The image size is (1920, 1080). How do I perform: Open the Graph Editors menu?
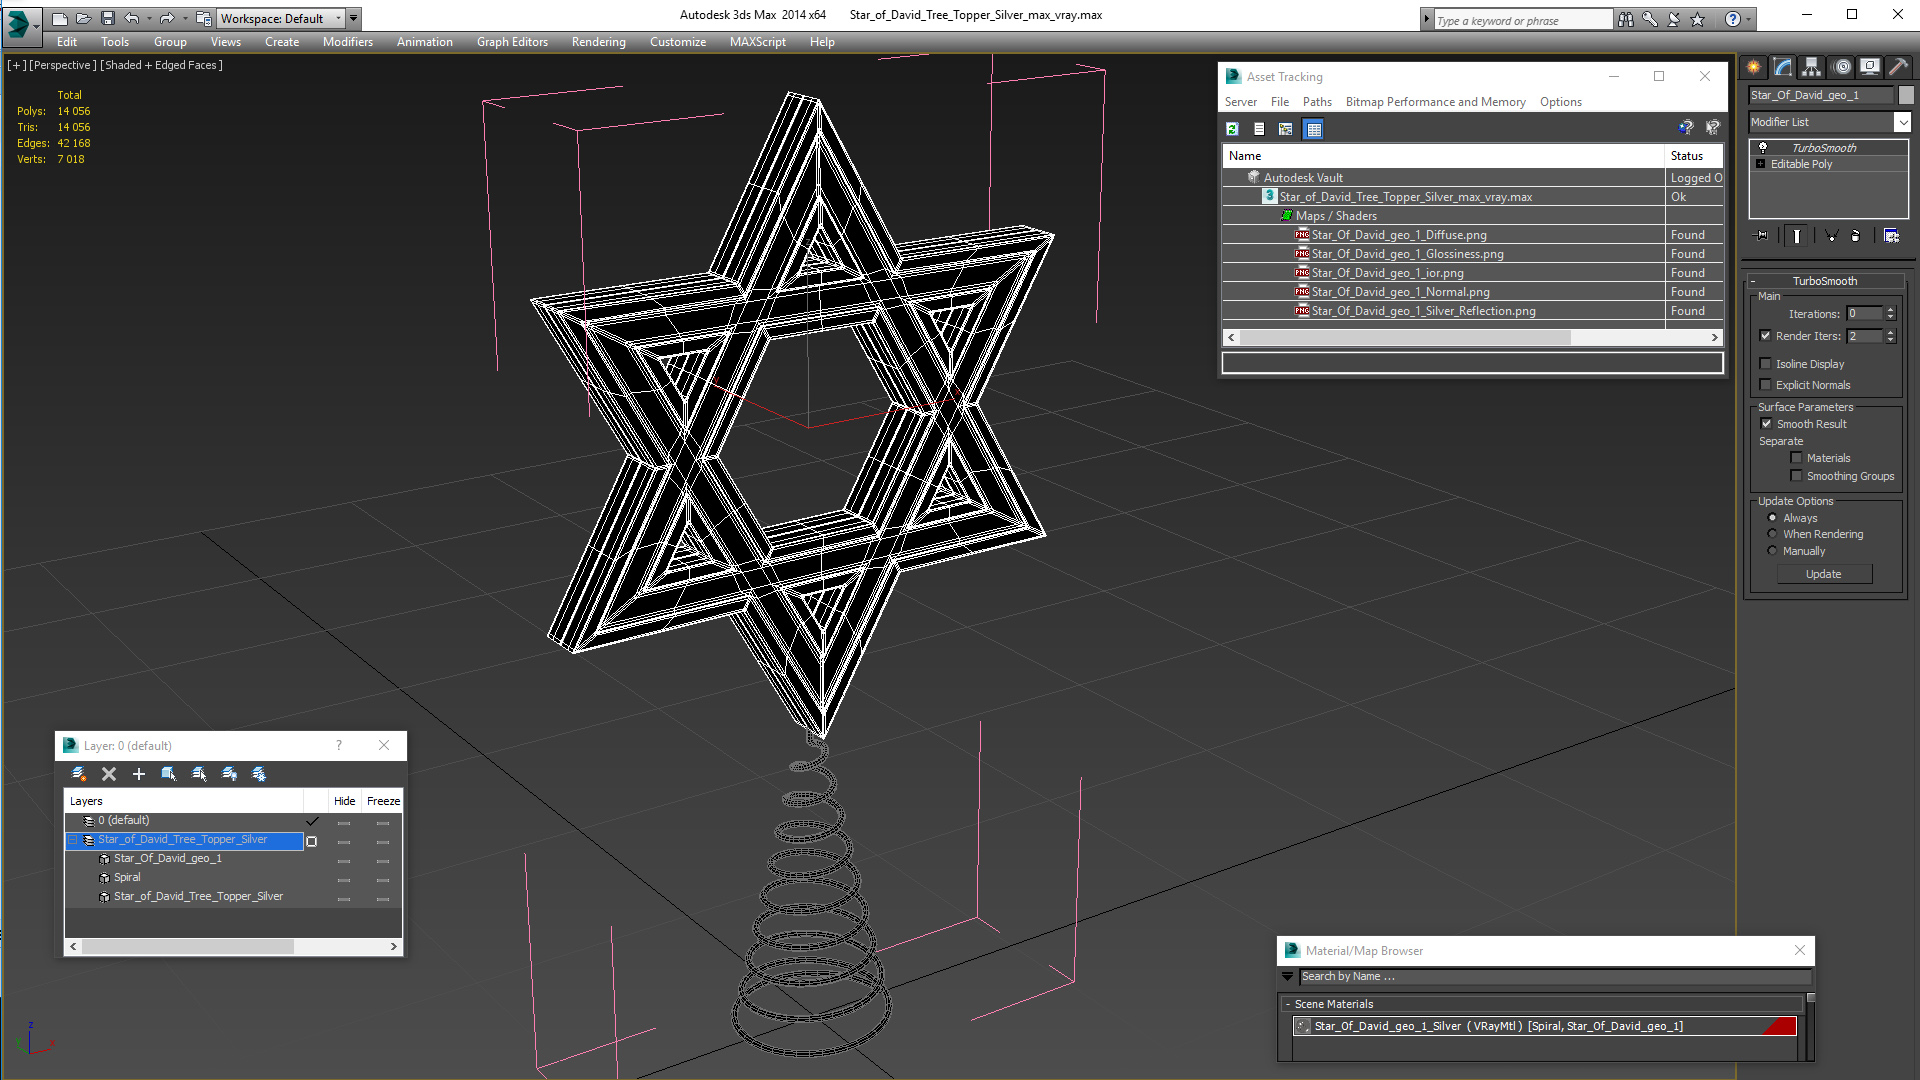[x=512, y=42]
